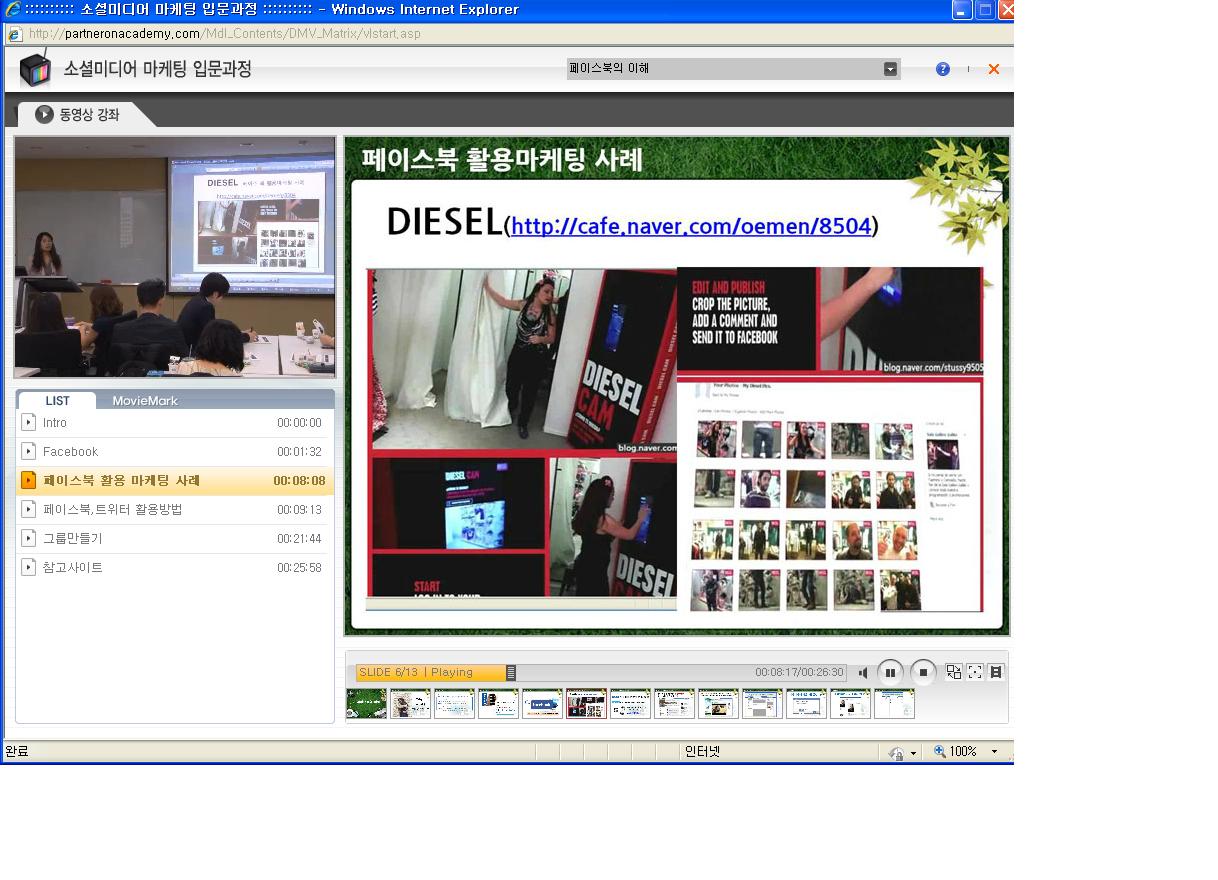Jump to the slide 11 thumbnail
Image resolution: width=1218 pixels, height=880 pixels.
[807, 703]
